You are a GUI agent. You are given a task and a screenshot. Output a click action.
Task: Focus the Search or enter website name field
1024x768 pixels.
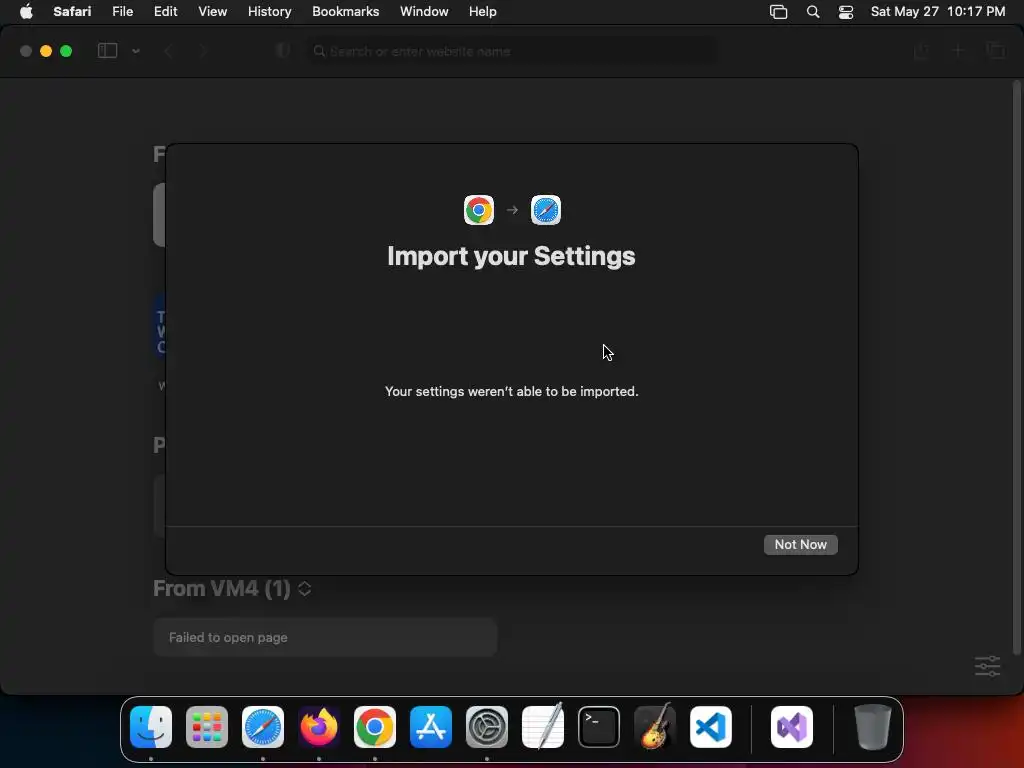click(x=511, y=51)
